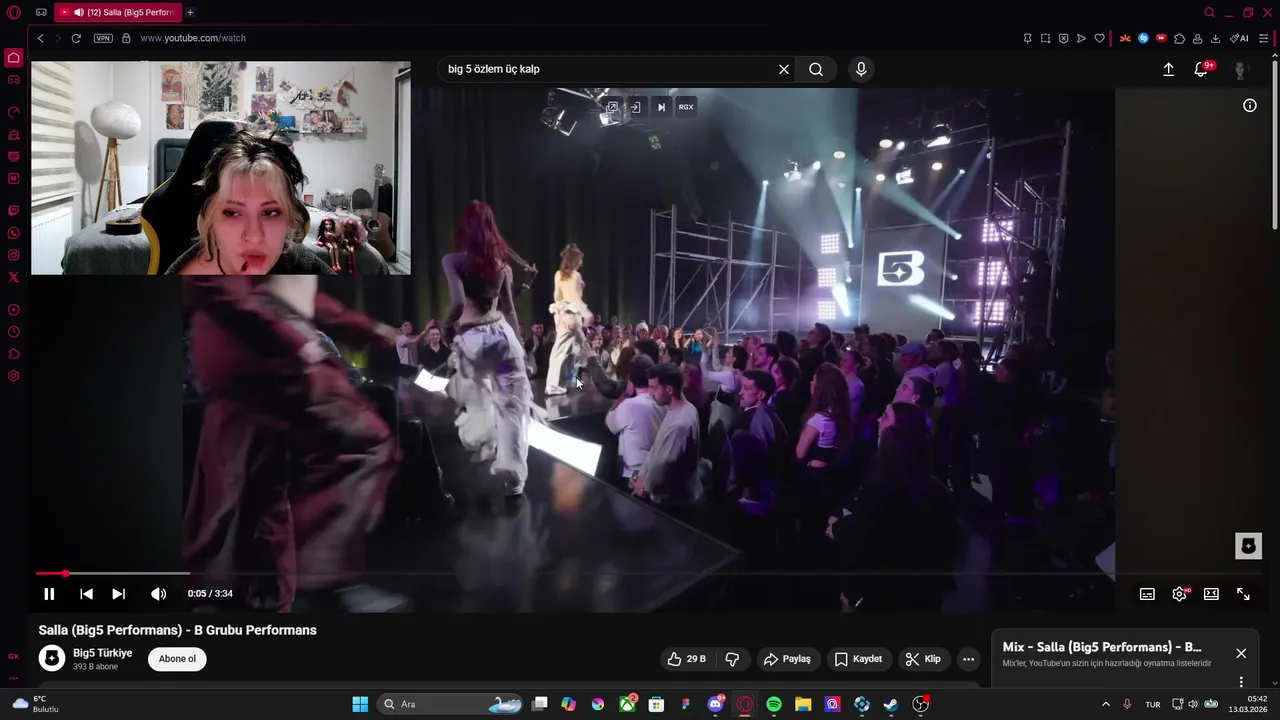
Task: Dislike the Salla video
Action: click(732, 659)
